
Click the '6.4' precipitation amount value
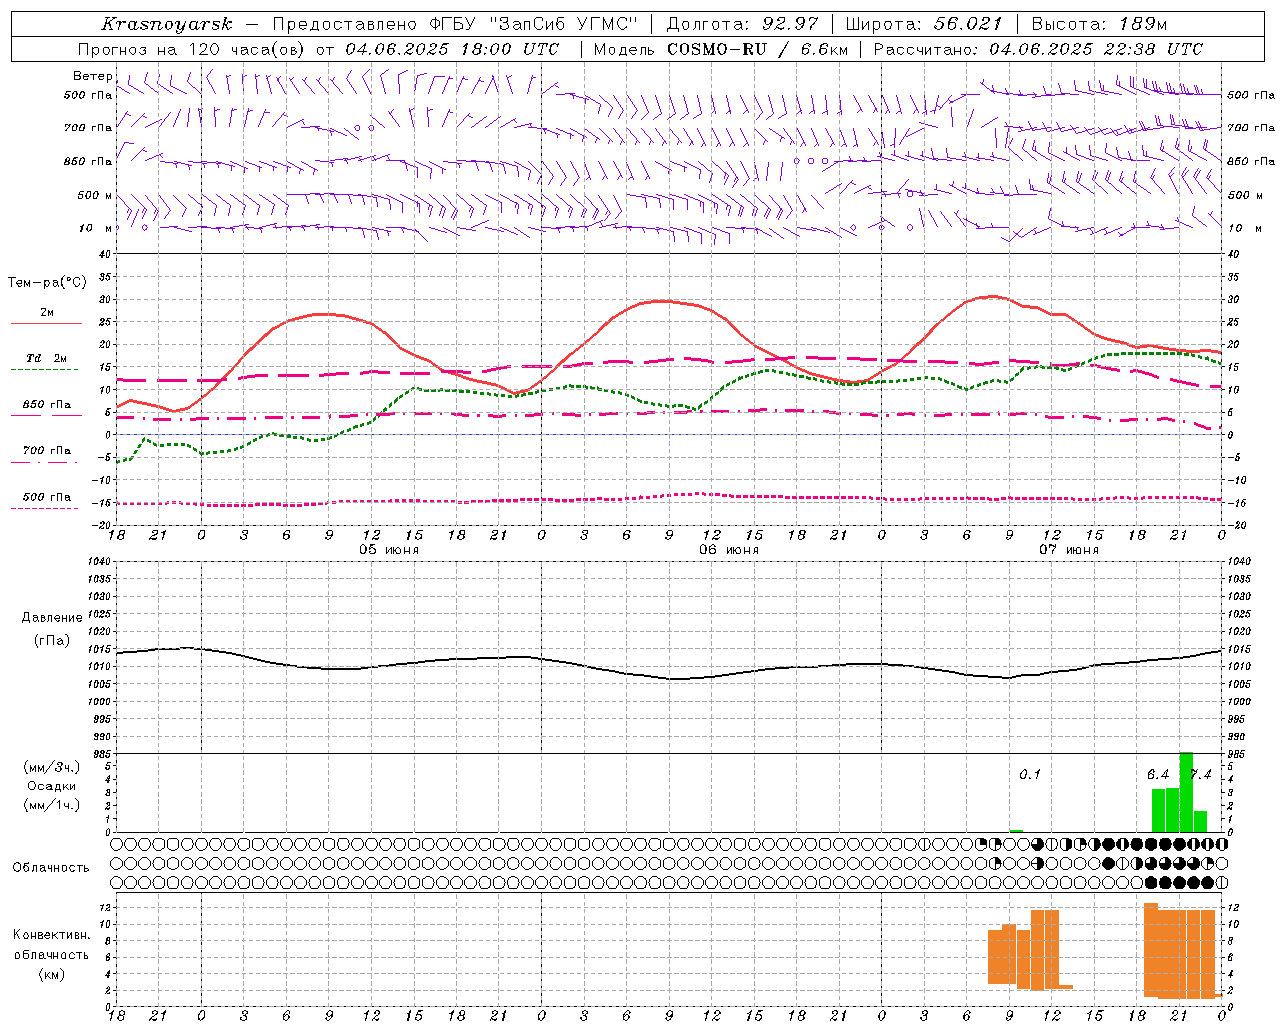coord(1157,774)
